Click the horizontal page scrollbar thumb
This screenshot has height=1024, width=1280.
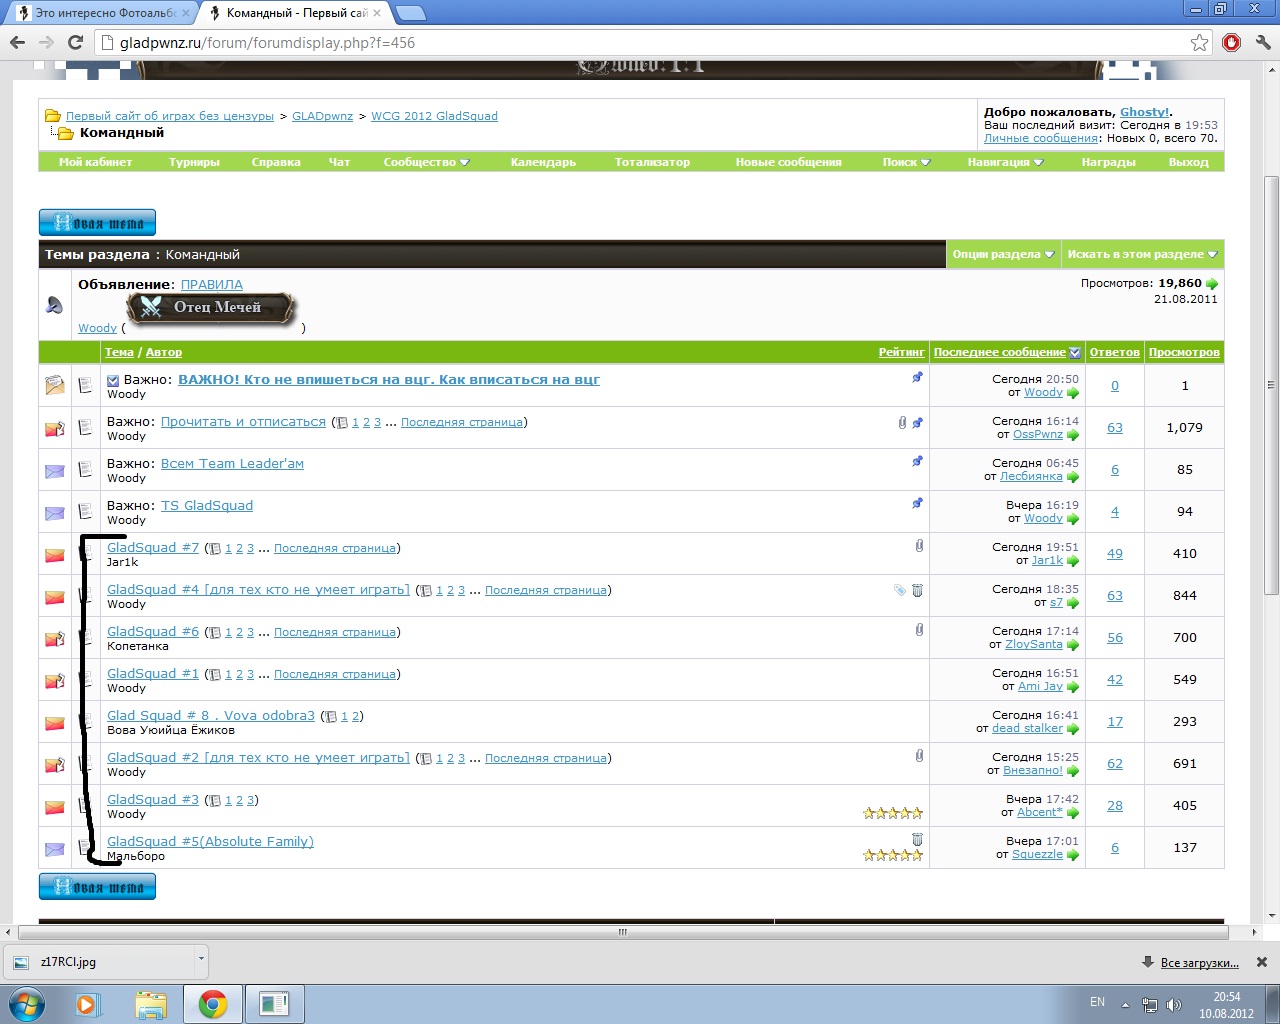tap(622, 932)
